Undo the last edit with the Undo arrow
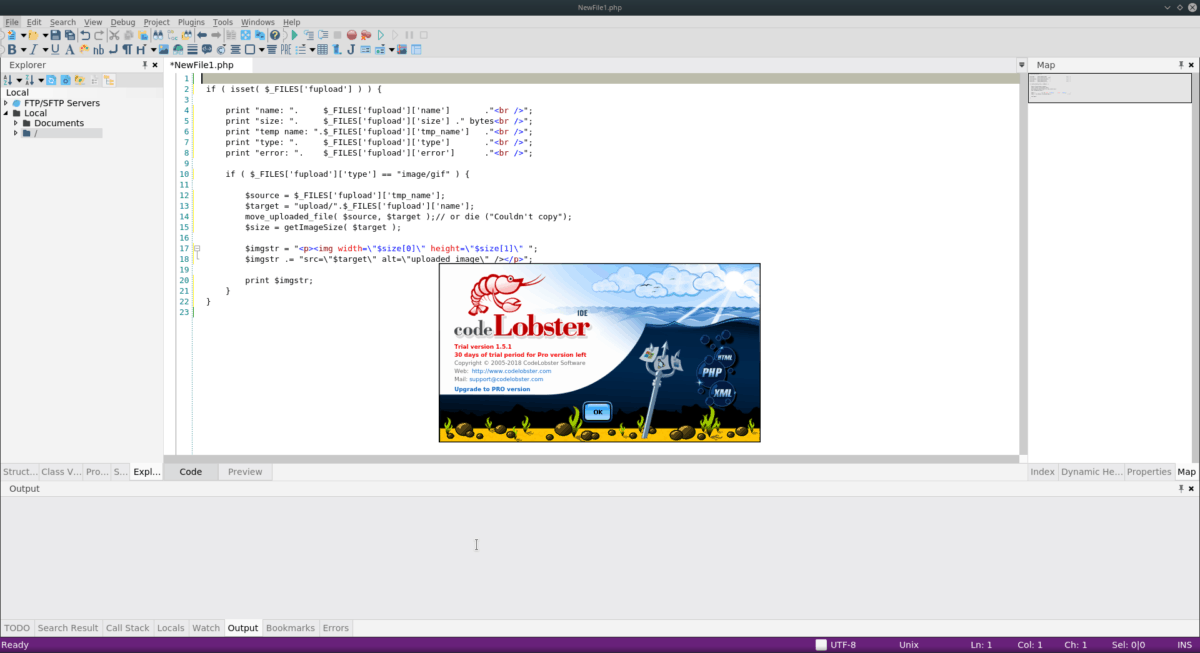This screenshot has height=653, width=1200. [83, 34]
